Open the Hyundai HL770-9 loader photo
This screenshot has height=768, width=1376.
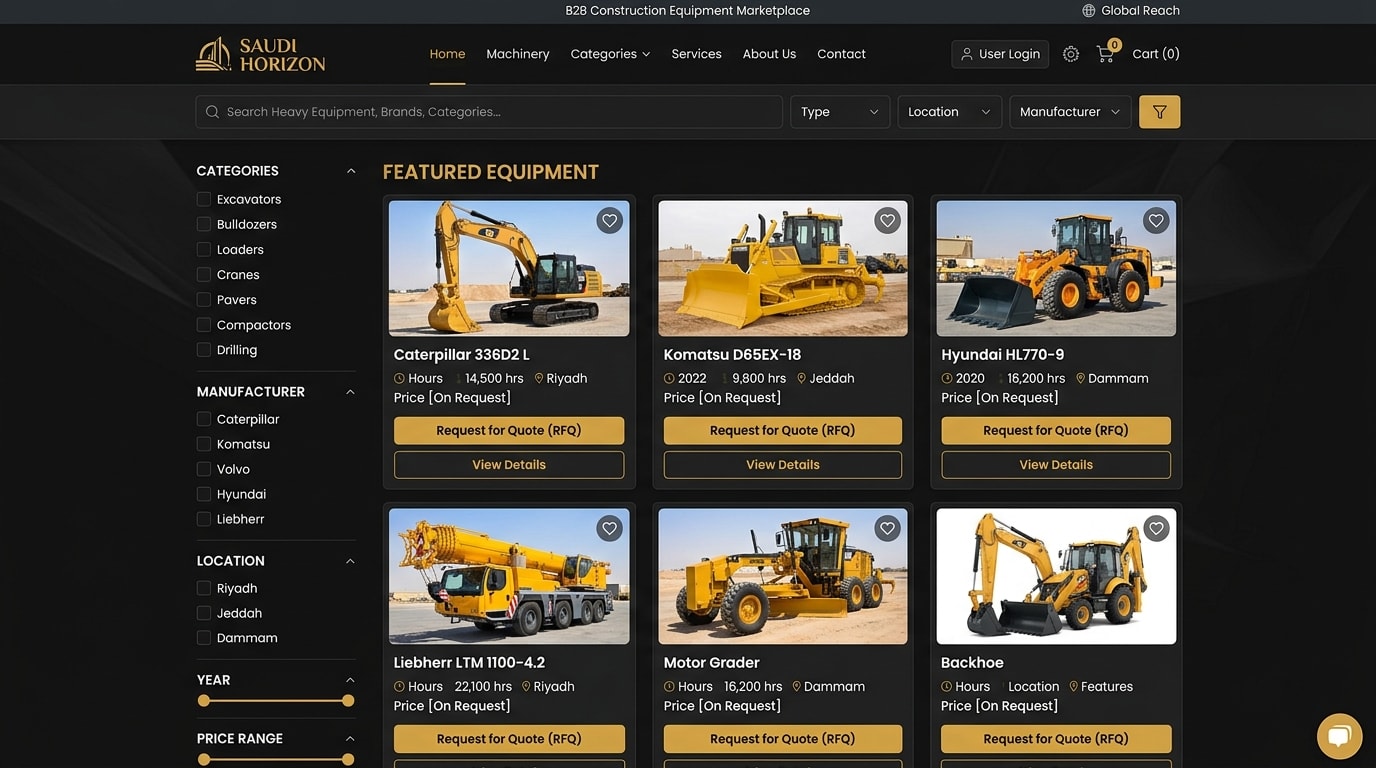(1056, 268)
